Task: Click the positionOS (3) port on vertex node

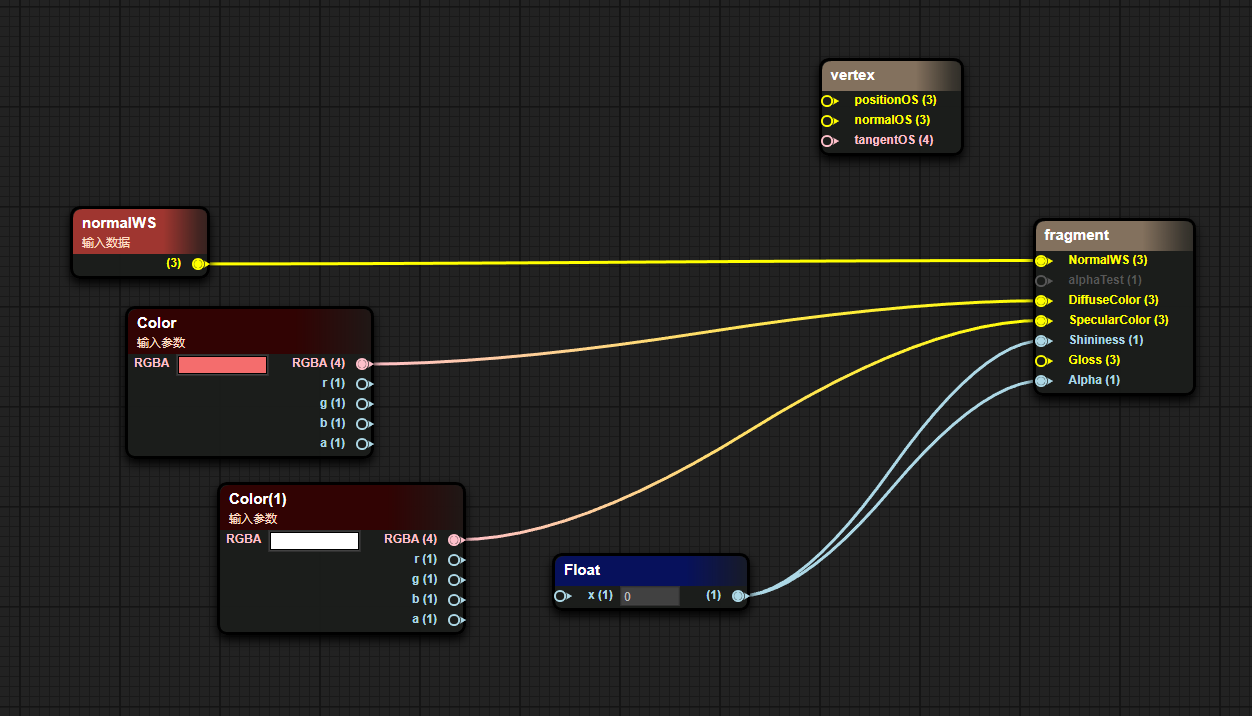Action: [830, 100]
